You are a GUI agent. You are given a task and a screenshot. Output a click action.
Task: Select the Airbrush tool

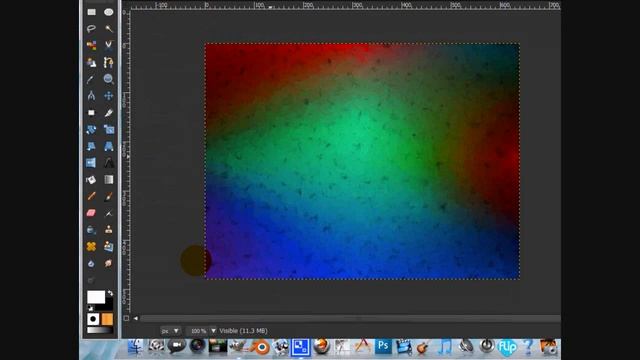tap(109, 213)
